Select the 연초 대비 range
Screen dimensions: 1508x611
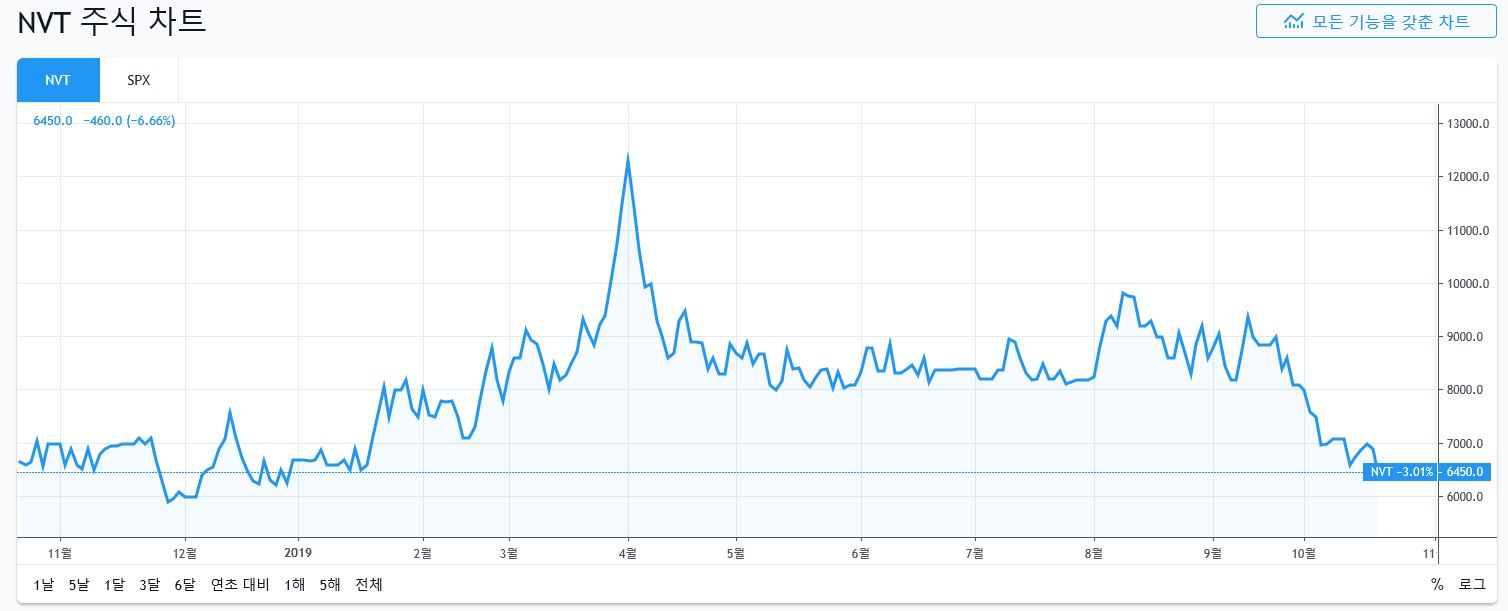pyautogui.click(x=240, y=584)
